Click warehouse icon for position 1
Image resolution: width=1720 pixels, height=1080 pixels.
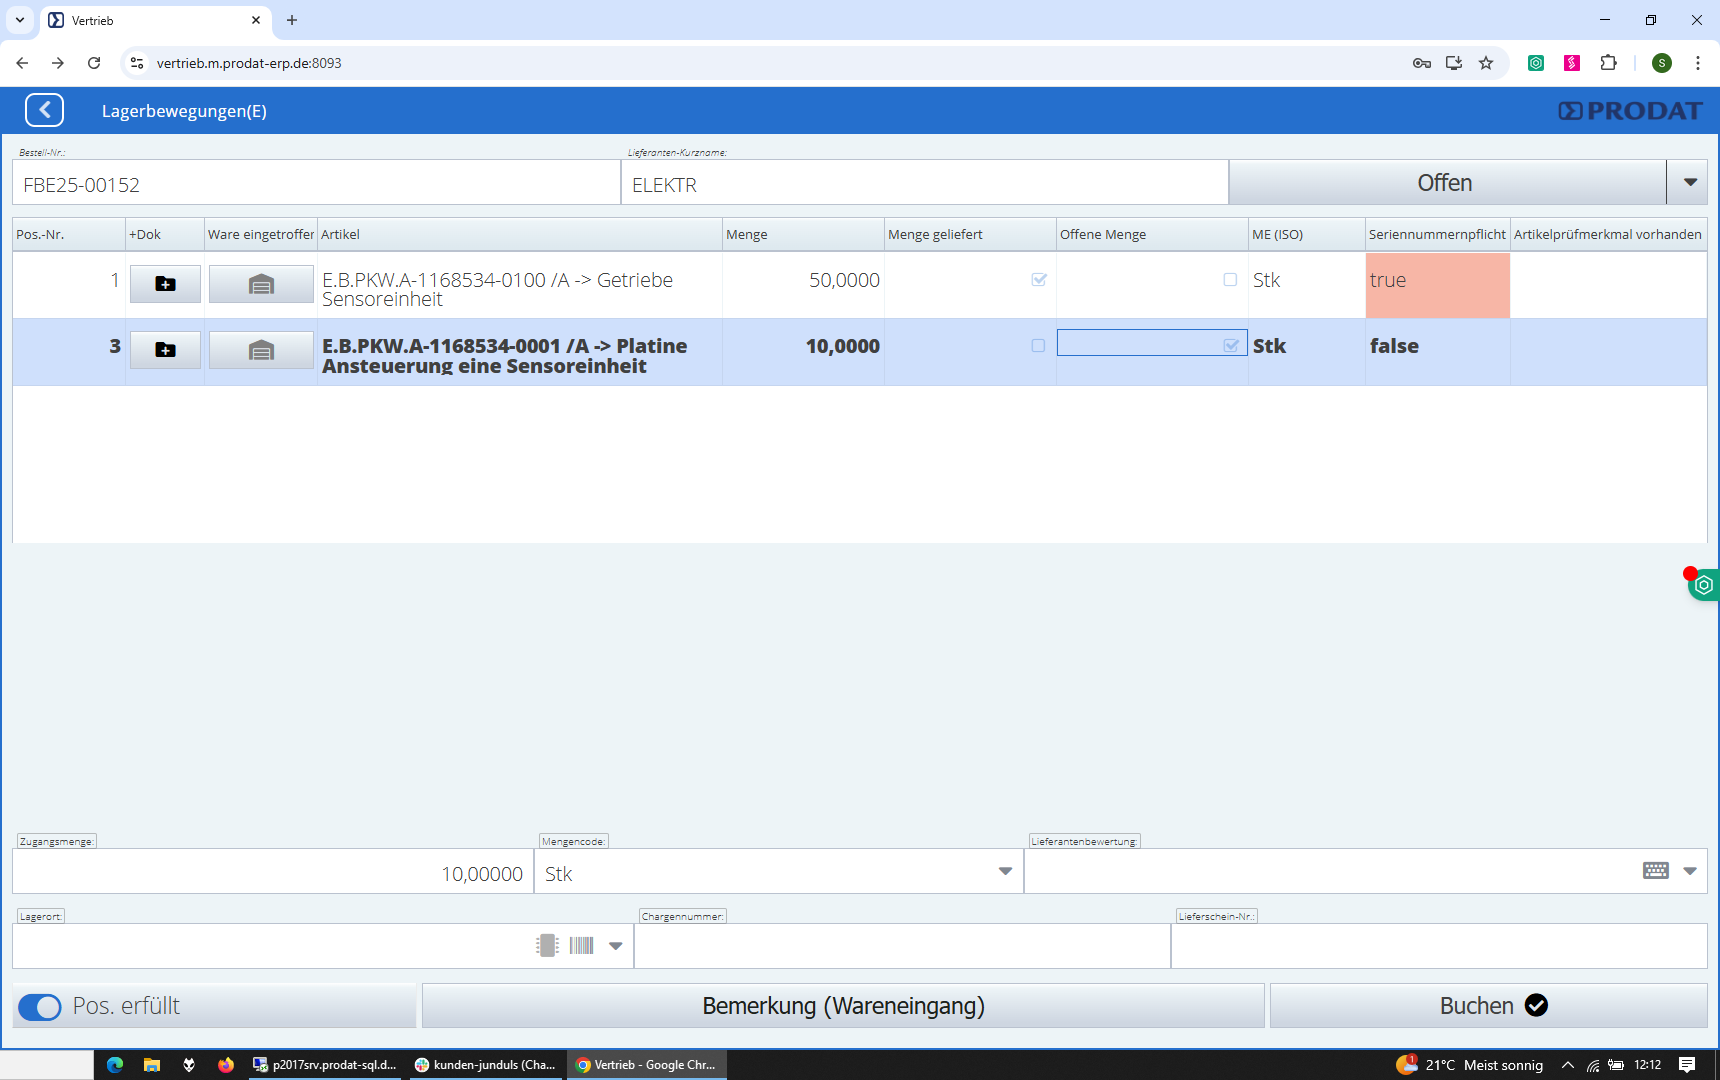(261, 284)
